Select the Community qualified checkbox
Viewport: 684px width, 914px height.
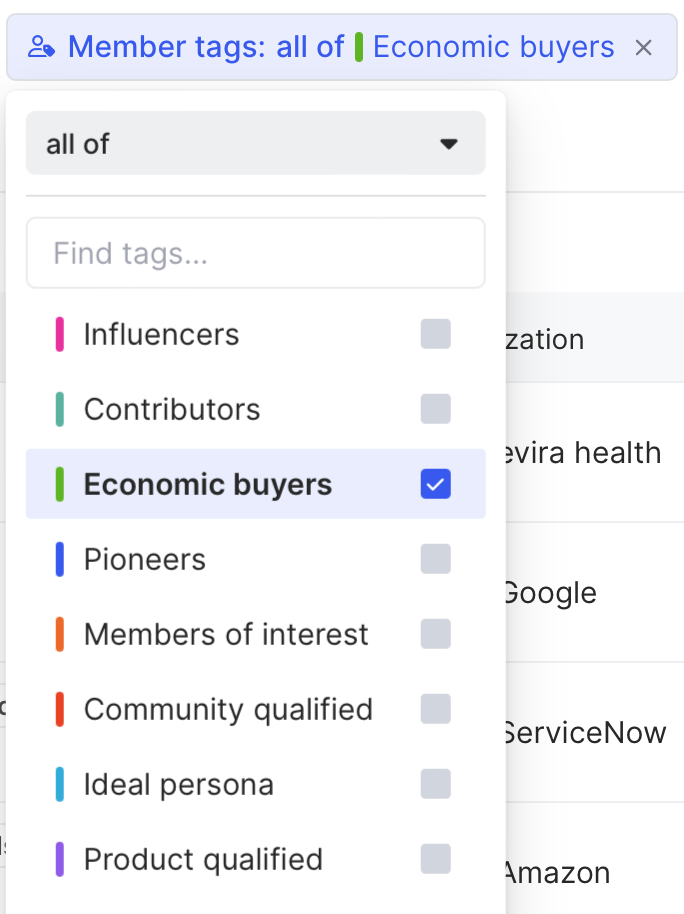coord(436,709)
